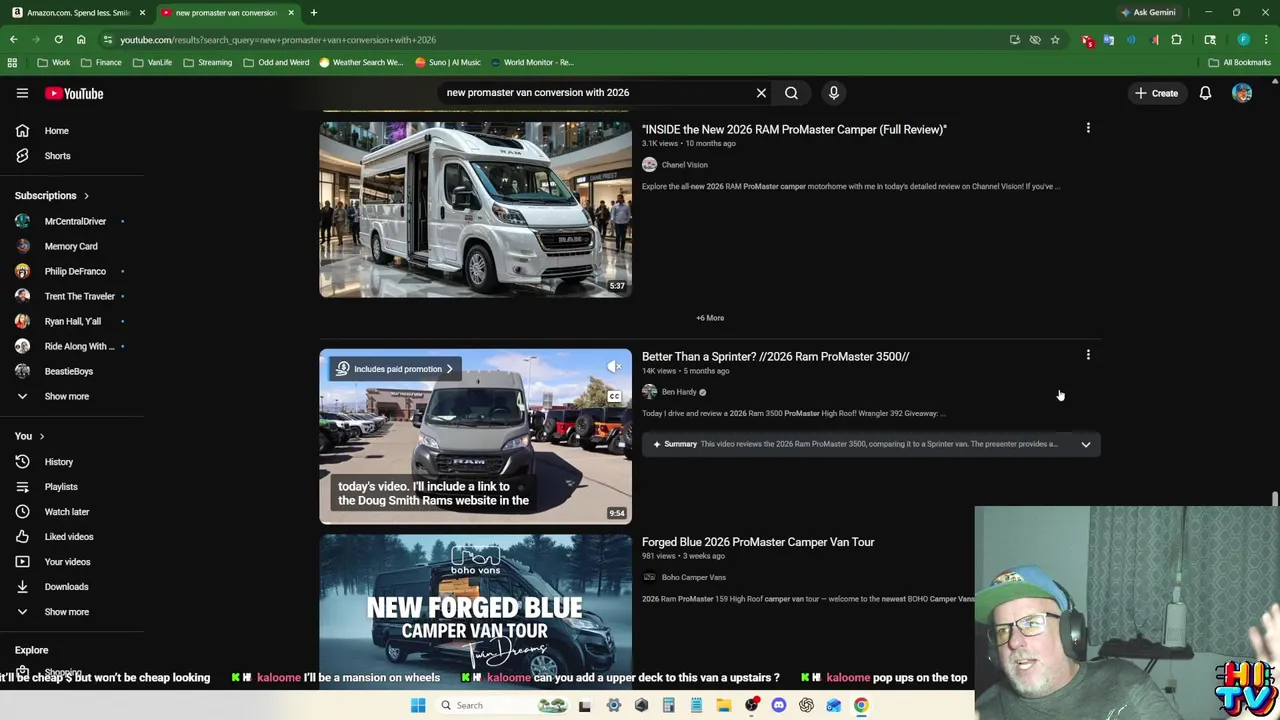The height and width of the screenshot is (720, 1280).
Task: Open the address bar URL
Action: tap(278, 40)
